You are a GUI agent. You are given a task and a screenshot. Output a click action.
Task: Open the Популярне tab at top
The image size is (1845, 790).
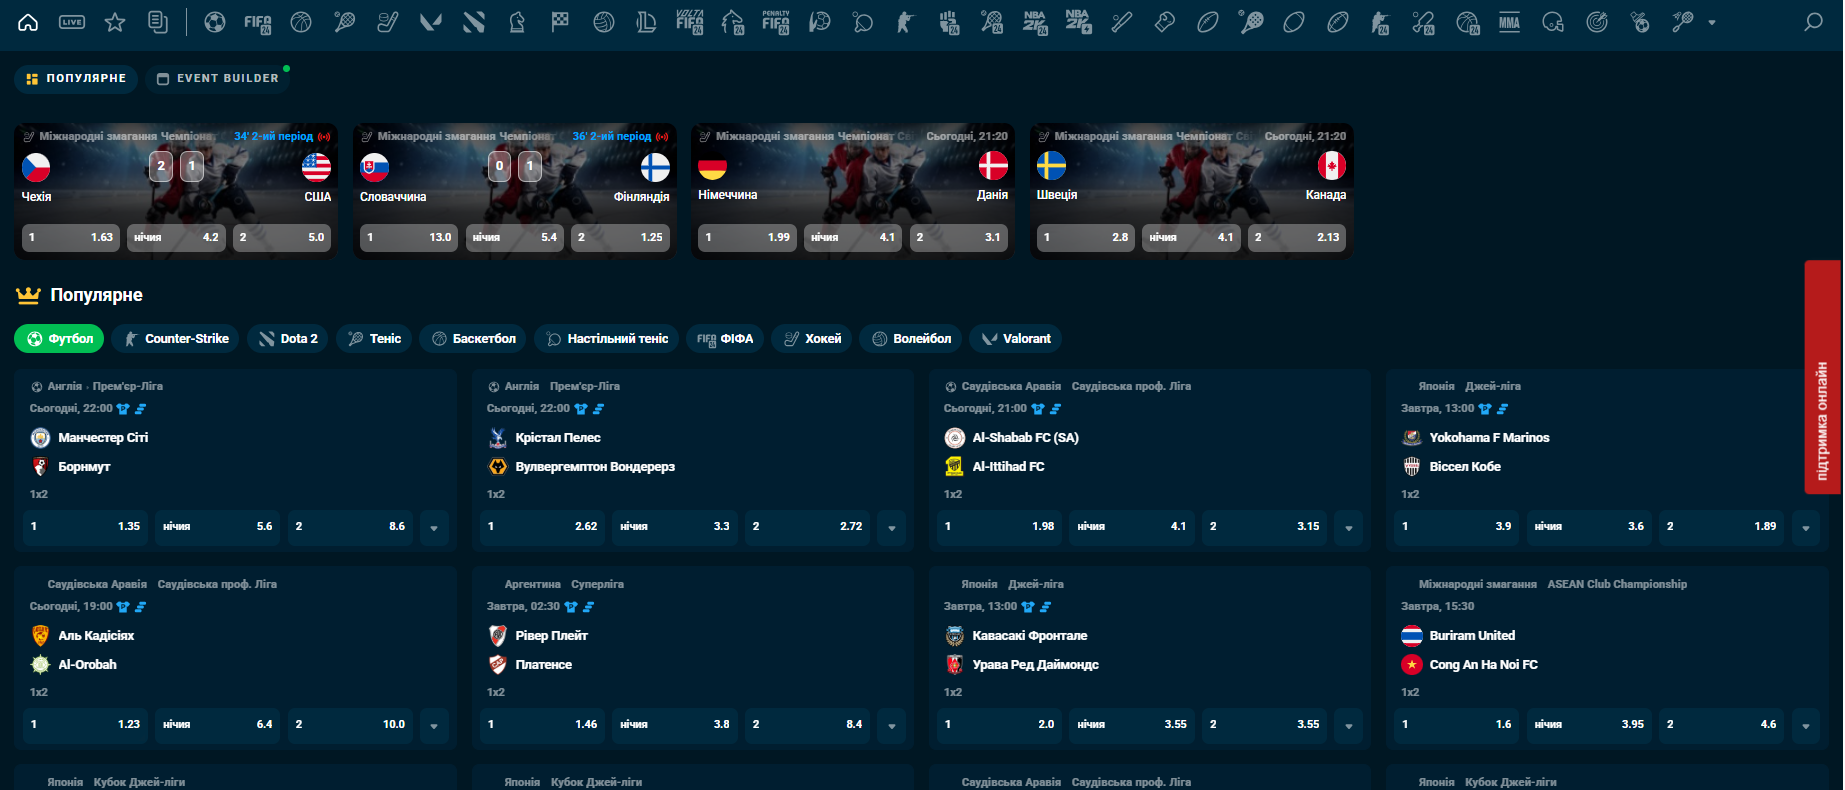pyautogui.click(x=76, y=78)
